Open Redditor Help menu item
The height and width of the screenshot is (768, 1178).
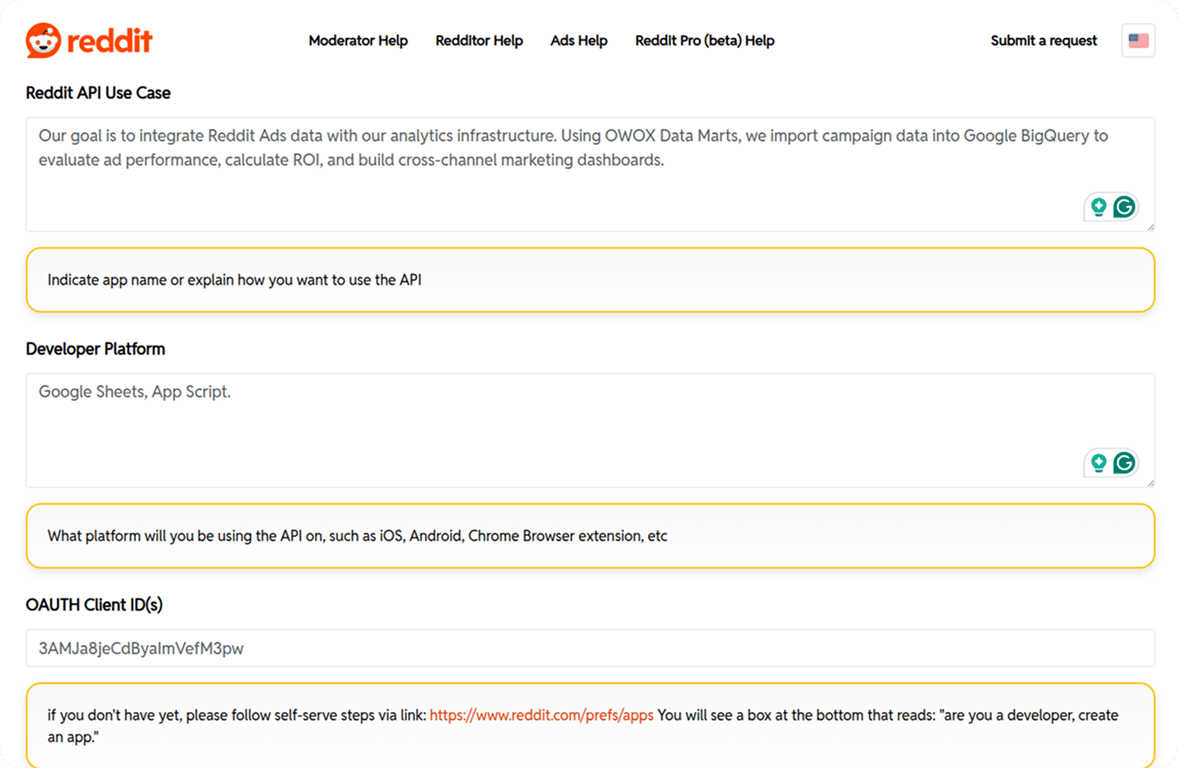click(x=479, y=41)
